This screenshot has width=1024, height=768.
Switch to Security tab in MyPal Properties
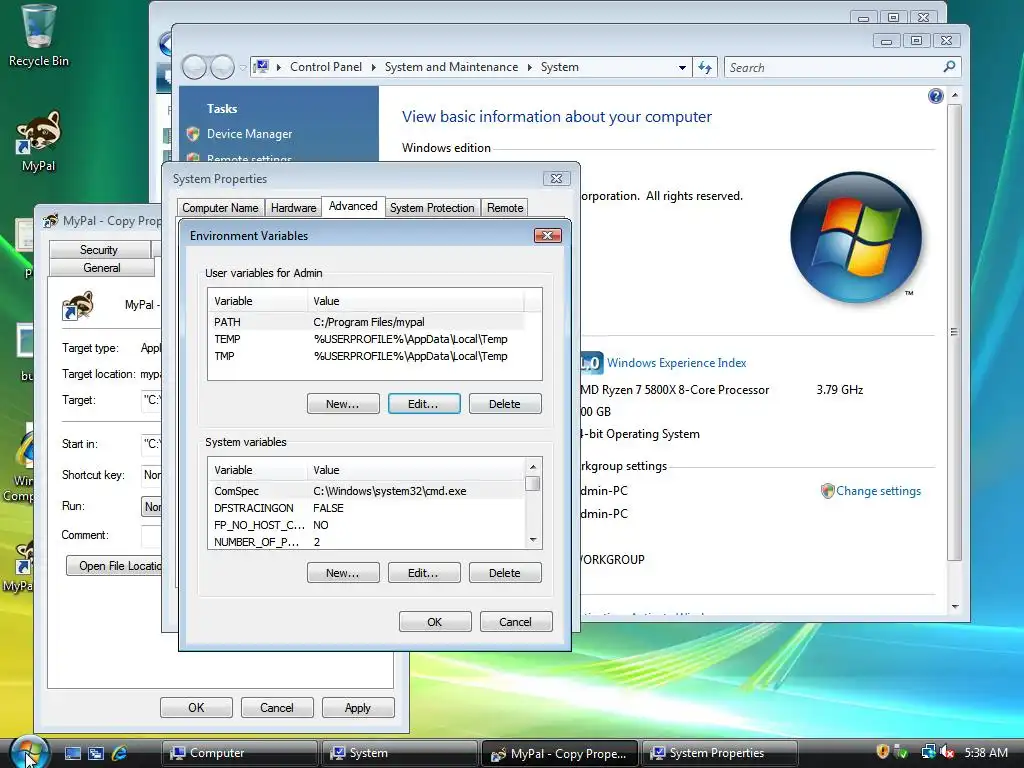pos(99,249)
